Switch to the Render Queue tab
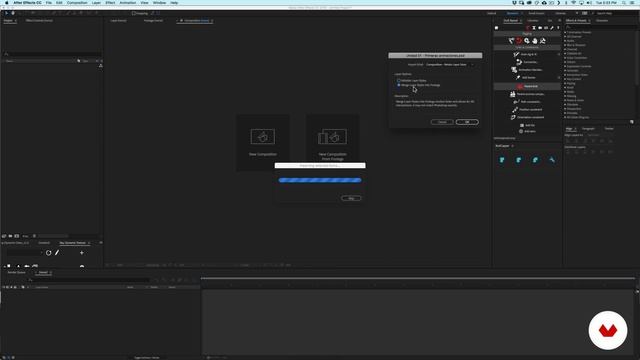The image size is (640, 360). click(16, 272)
